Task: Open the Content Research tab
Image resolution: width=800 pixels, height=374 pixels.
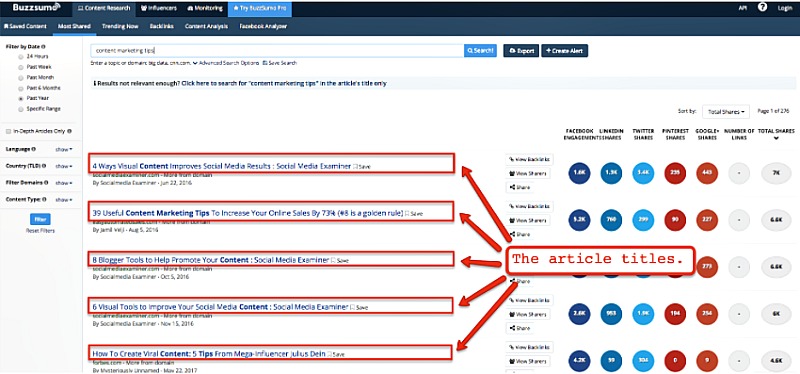Action: (104, 8)
